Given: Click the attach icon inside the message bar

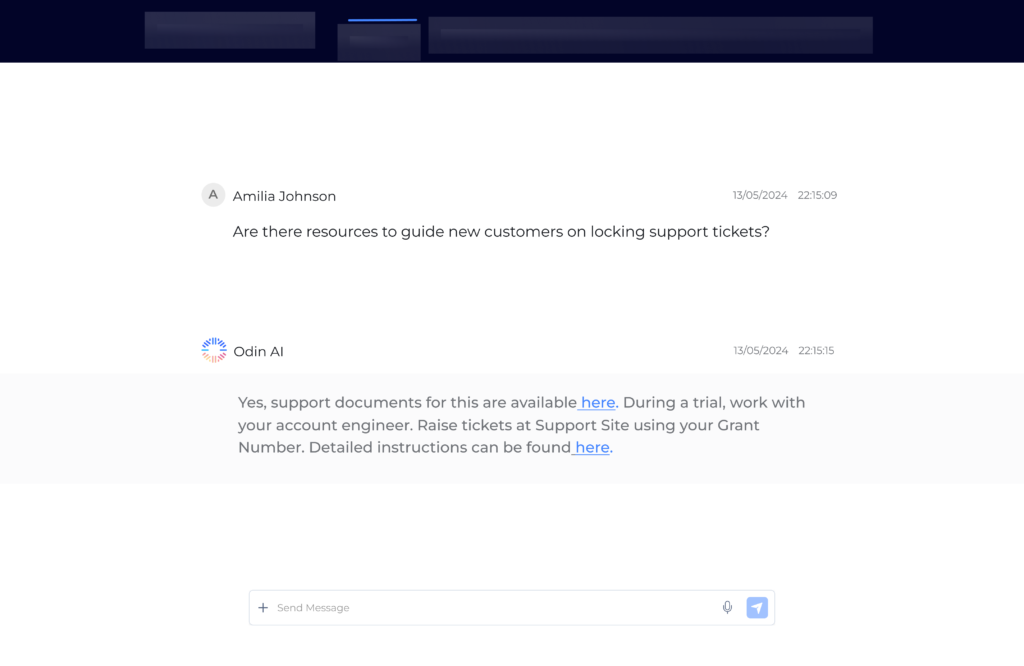Looking at the screenshot, I should pos(263,607).
